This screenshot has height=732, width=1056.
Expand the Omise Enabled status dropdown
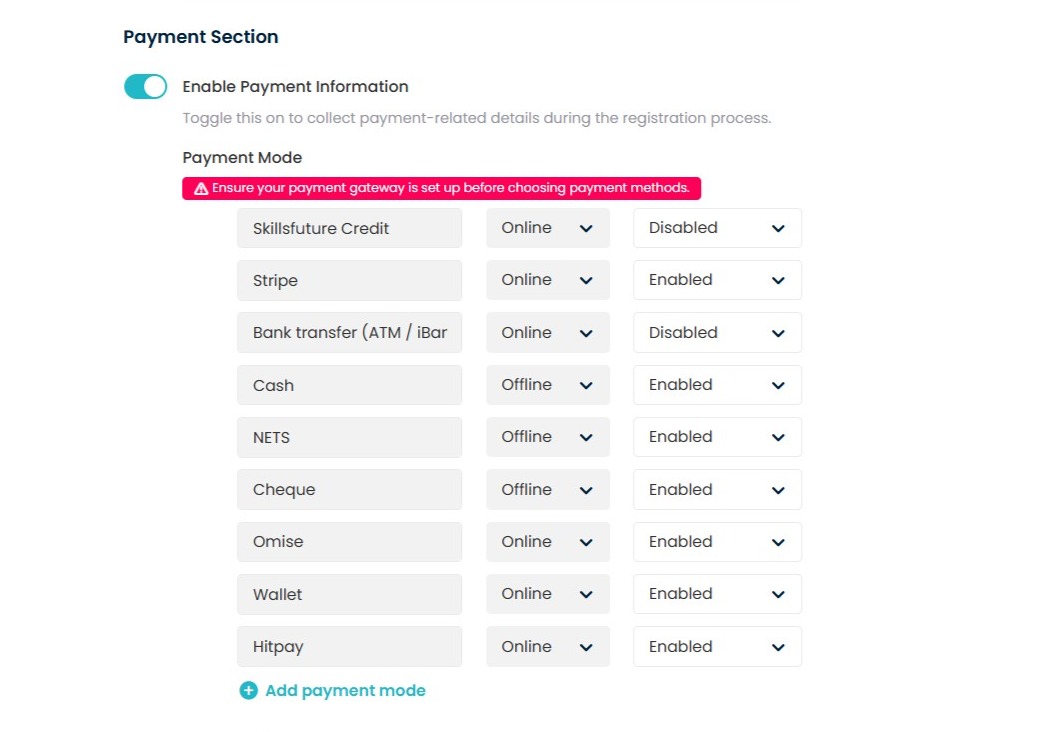pos(717,542)
